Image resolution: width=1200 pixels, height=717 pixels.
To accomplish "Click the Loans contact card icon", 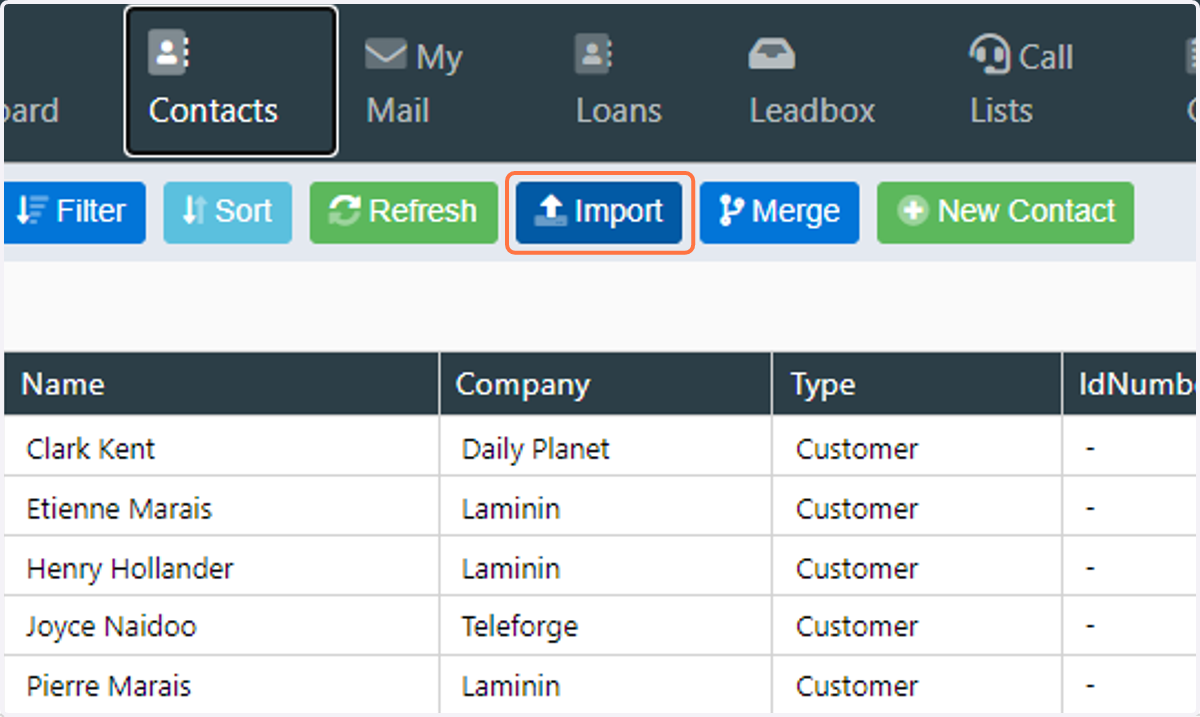I will (593, 53).
